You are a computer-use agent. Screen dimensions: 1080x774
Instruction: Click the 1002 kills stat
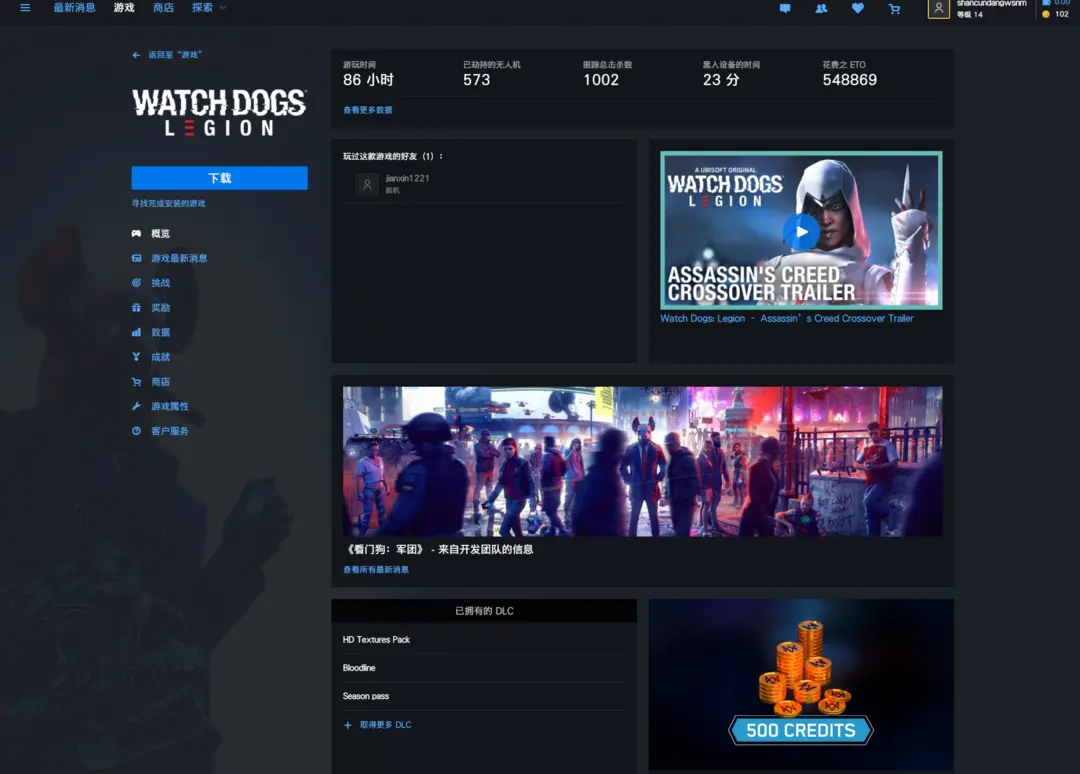601,80
